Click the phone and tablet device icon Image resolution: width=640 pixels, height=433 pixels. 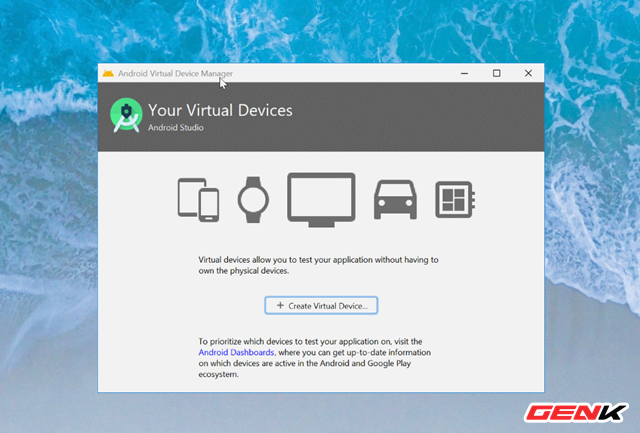198,200
